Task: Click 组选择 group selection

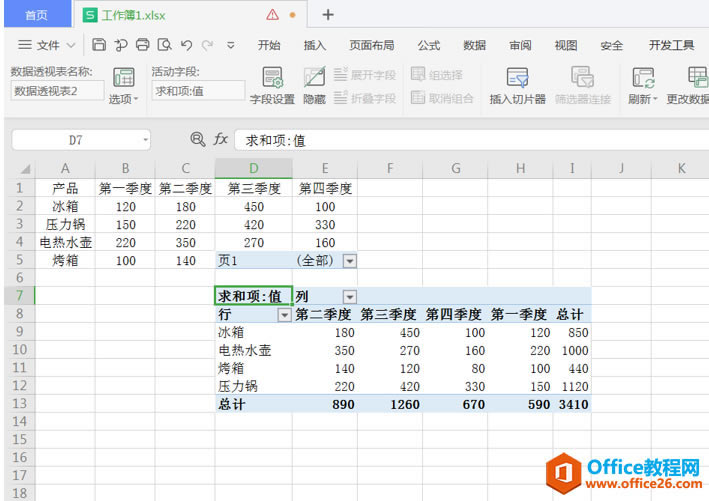Action: [437, 75]
